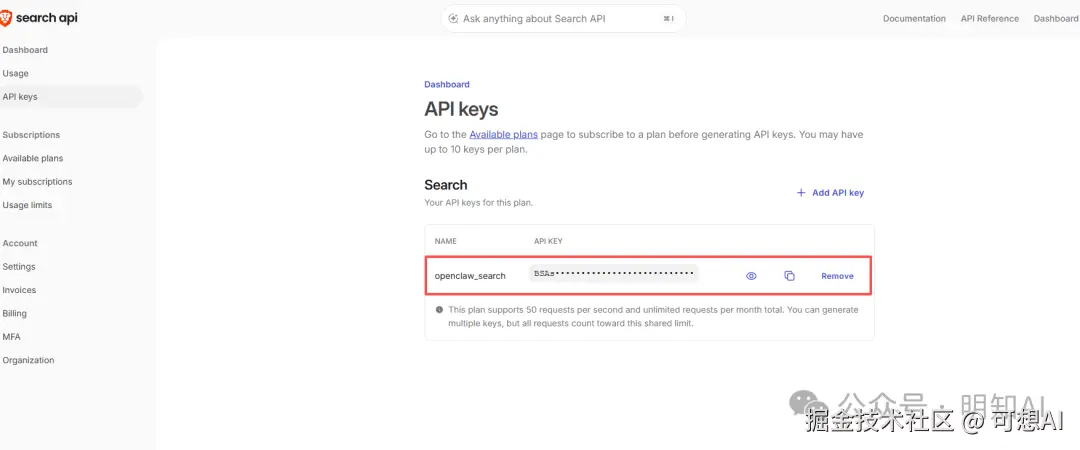This screenshot has width=1080, height=450.
Task: Click the masked BSAs API key value
Action: 614,273
